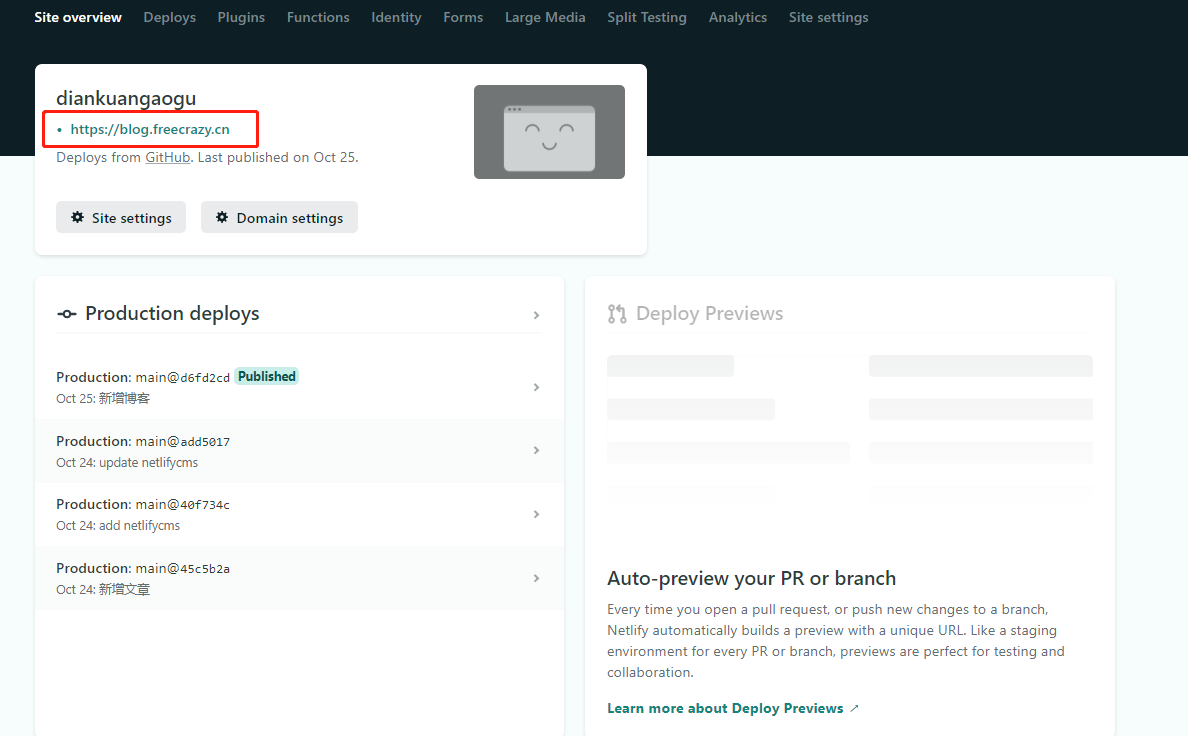This screenshot has height=736, width=1188.
Task: Select the Analytics tab
Action: (x=737, y=17)
